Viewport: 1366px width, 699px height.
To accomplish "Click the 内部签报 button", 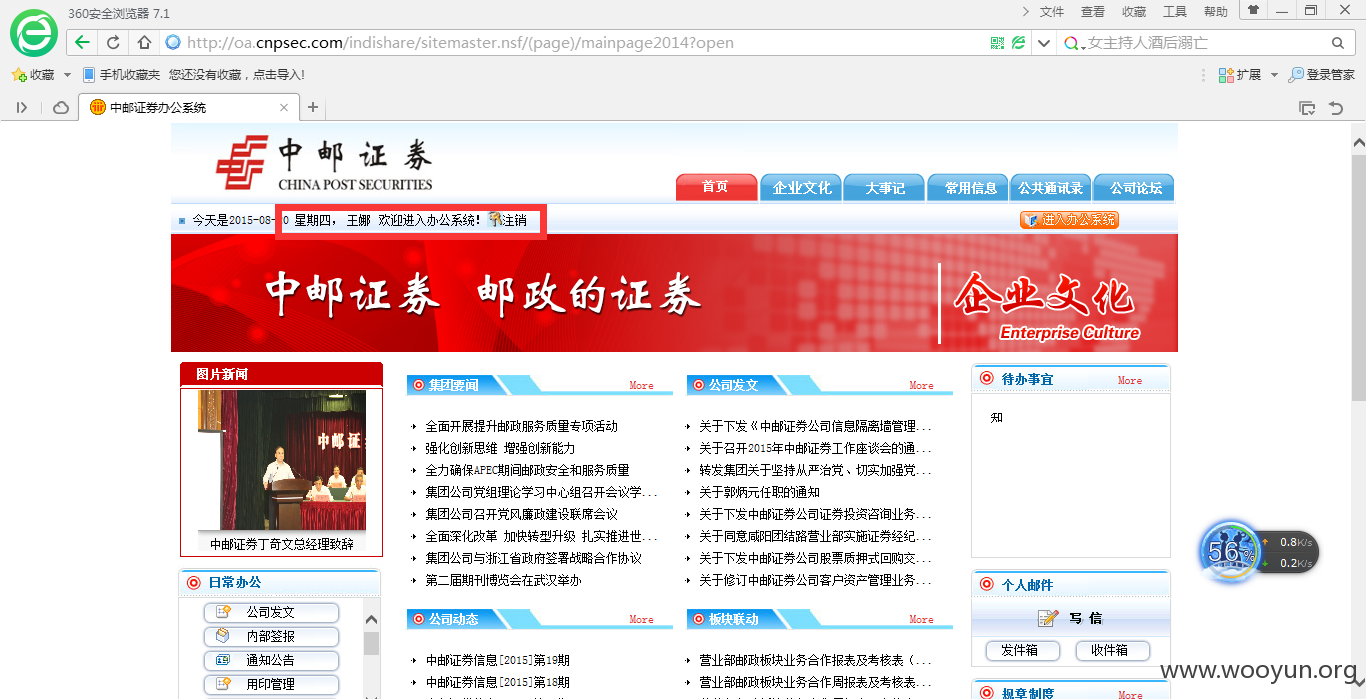I will coord(271,636).
